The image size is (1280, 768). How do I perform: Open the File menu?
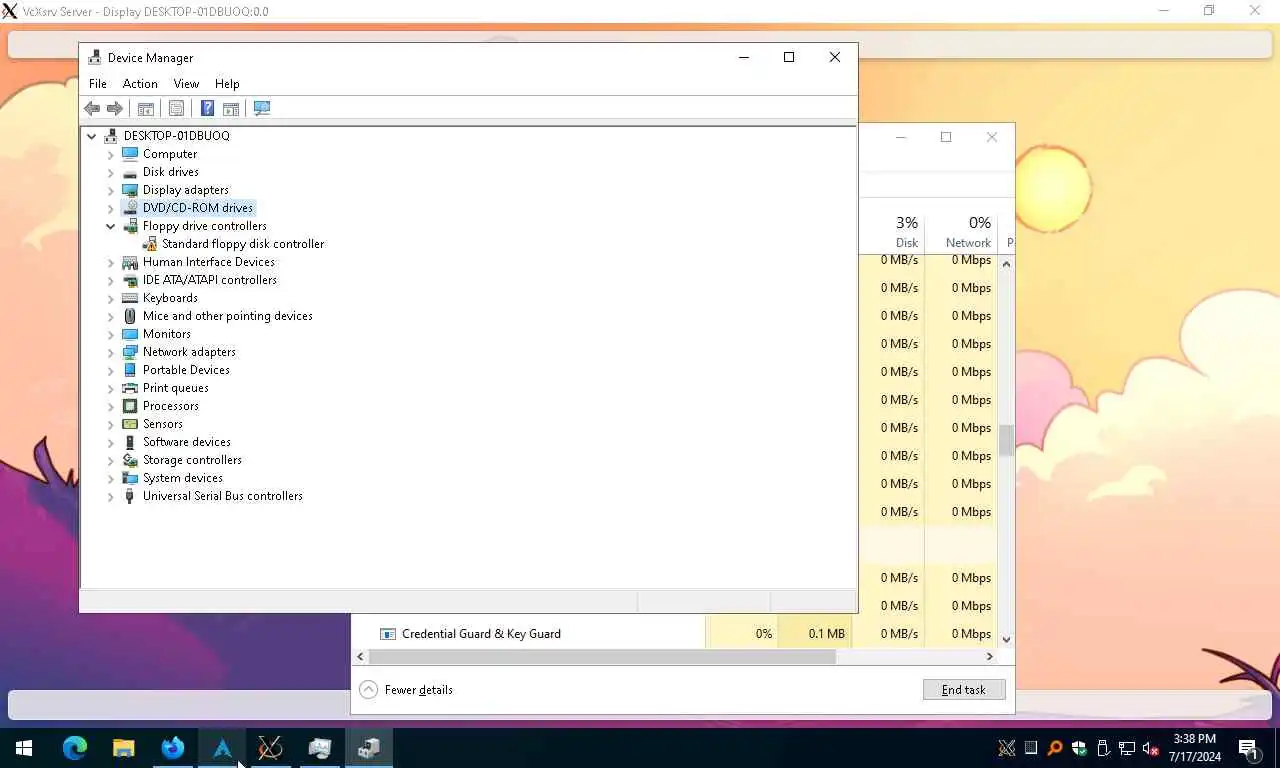point(98,84)
